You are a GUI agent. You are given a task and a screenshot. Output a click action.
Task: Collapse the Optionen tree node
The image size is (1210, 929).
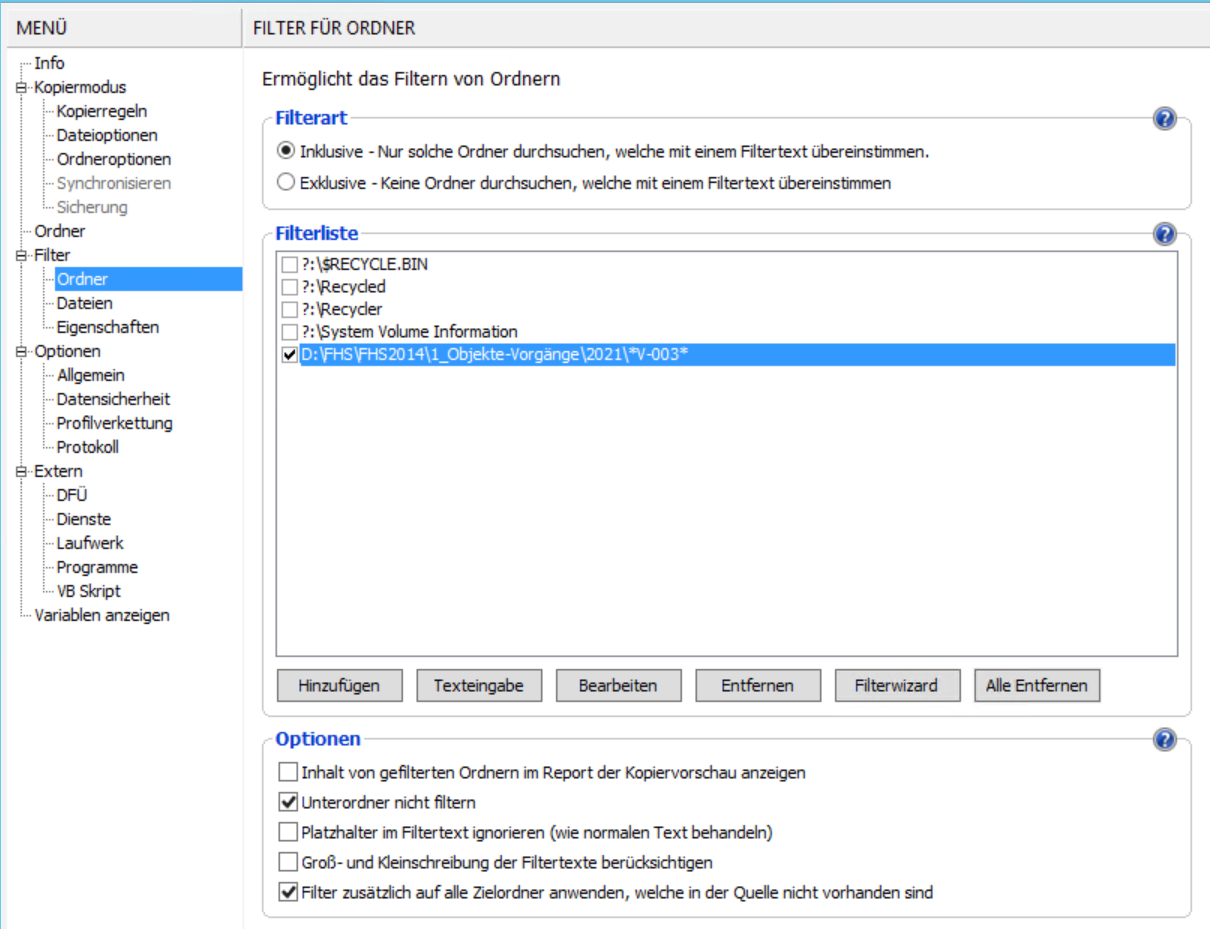[x=20, y=352]
